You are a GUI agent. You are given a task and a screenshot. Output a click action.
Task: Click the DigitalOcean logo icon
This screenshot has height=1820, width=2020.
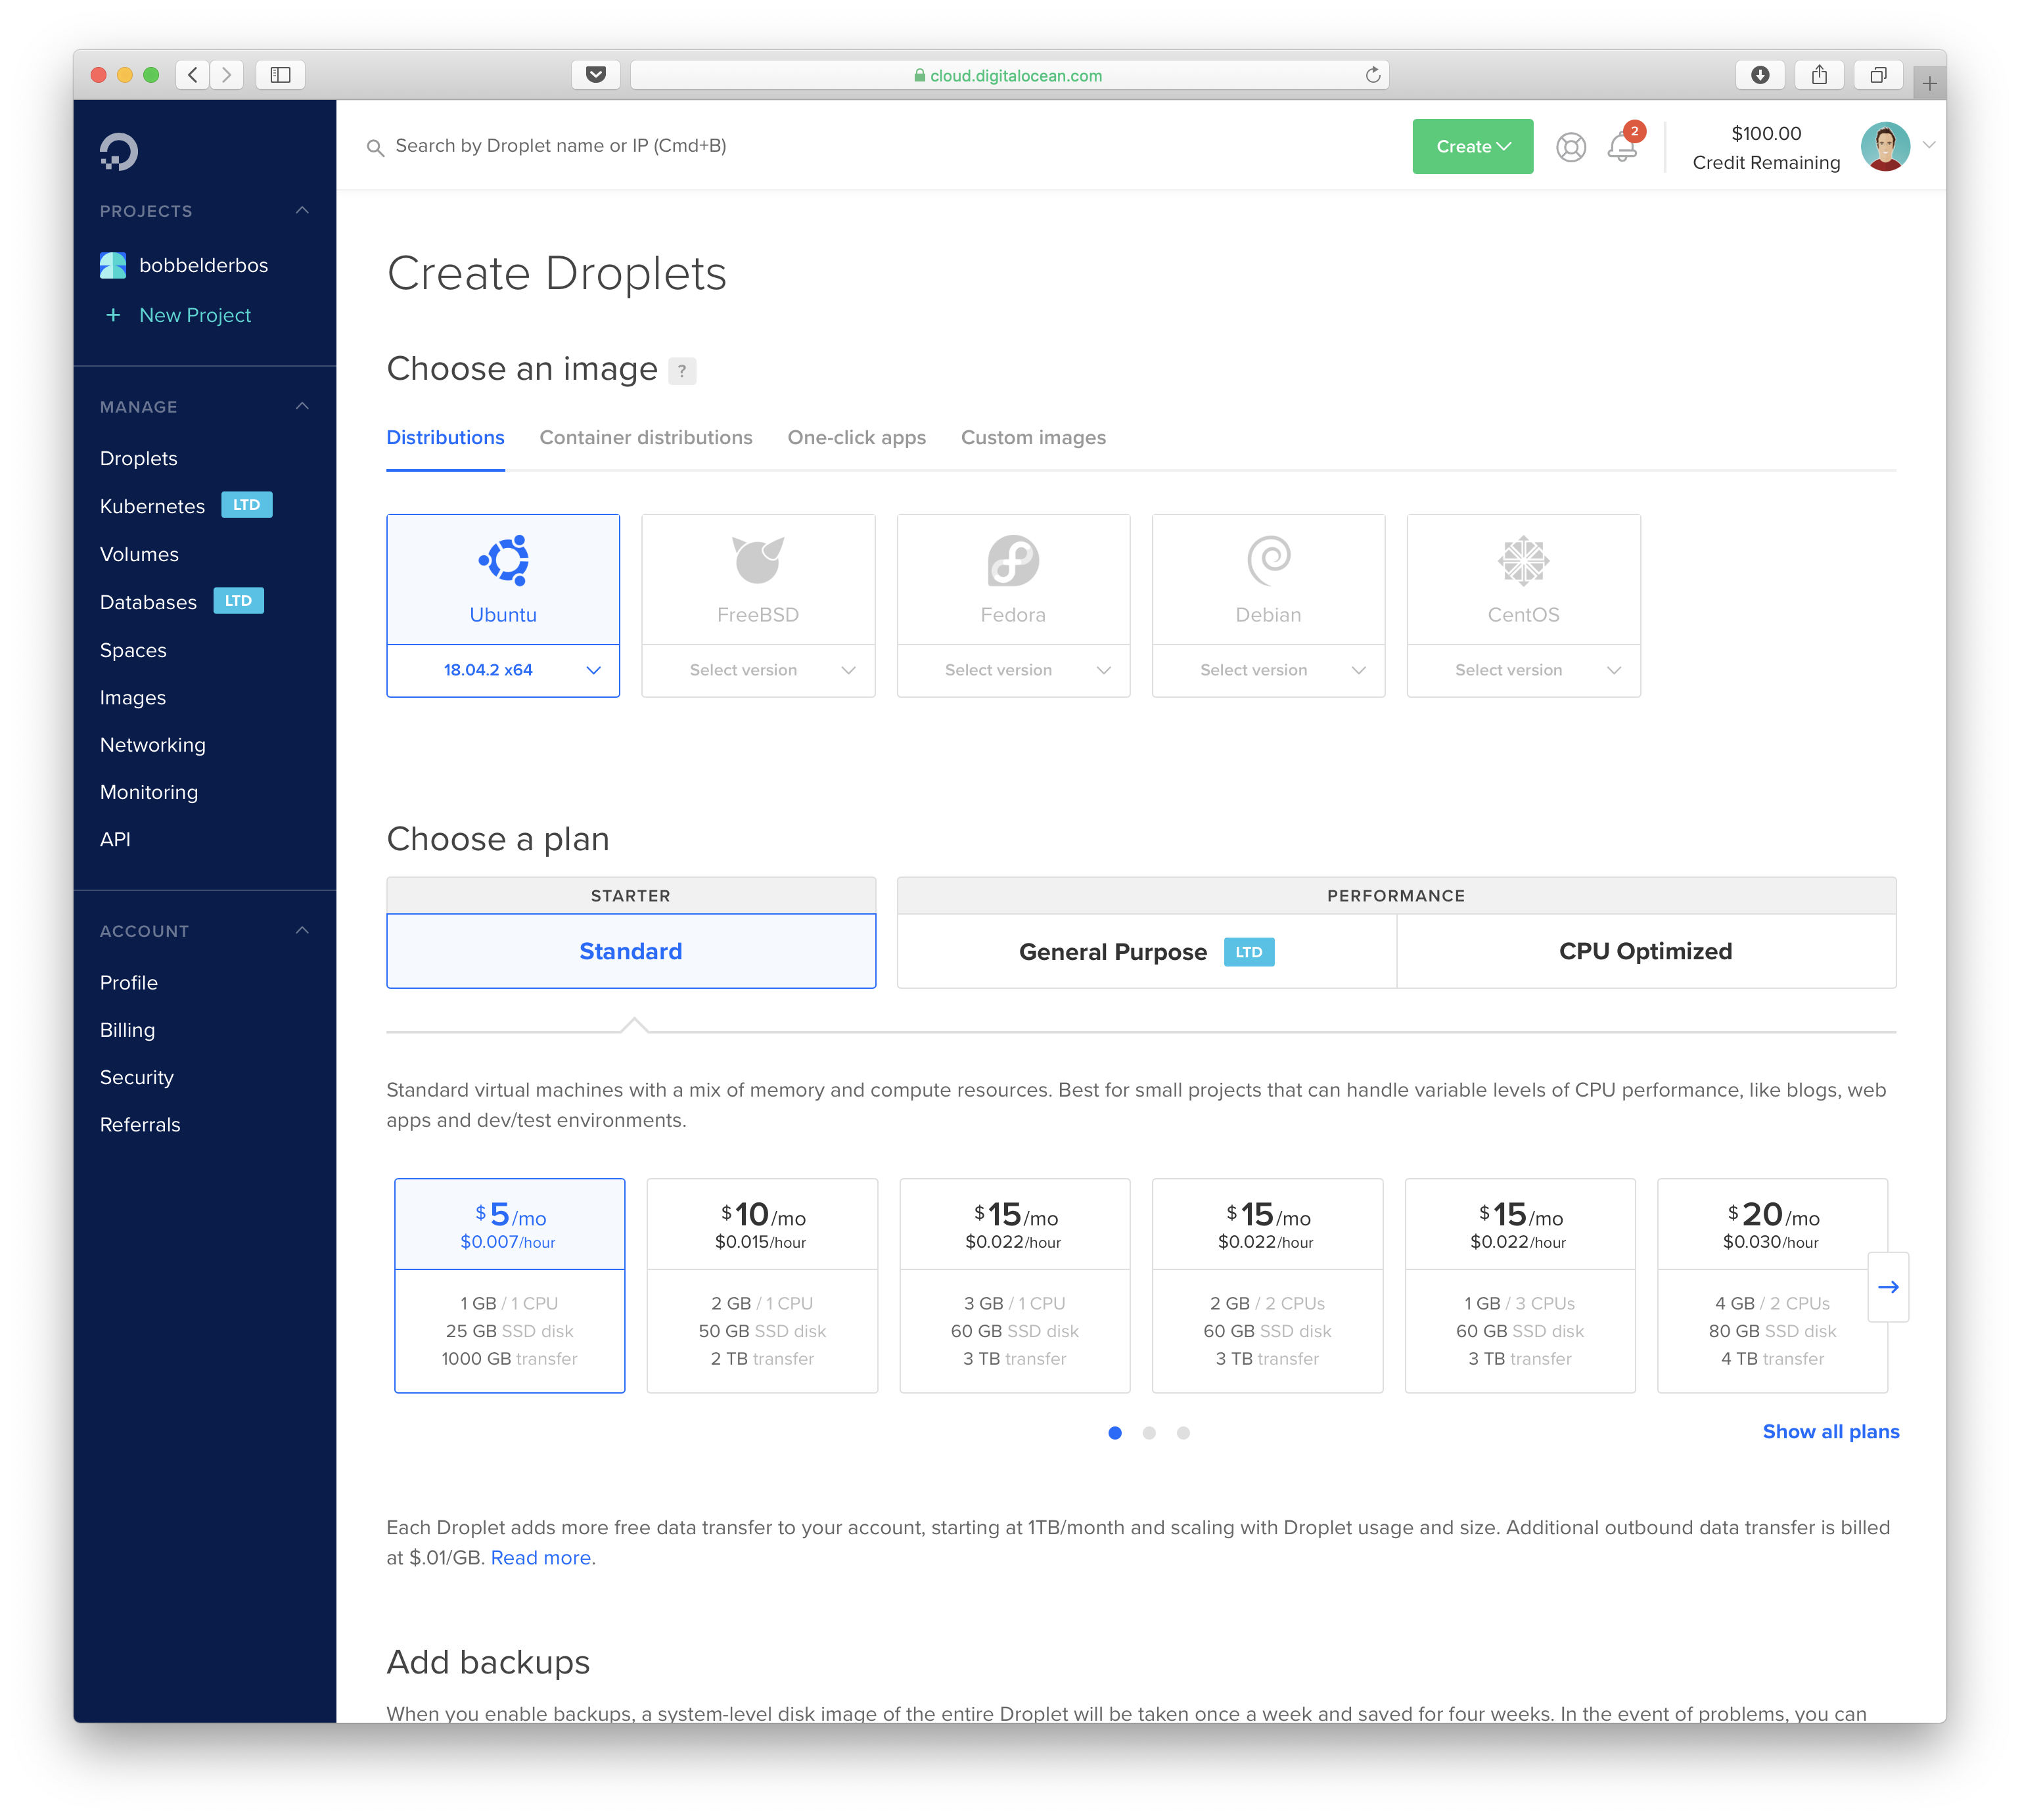click(119, 152)
